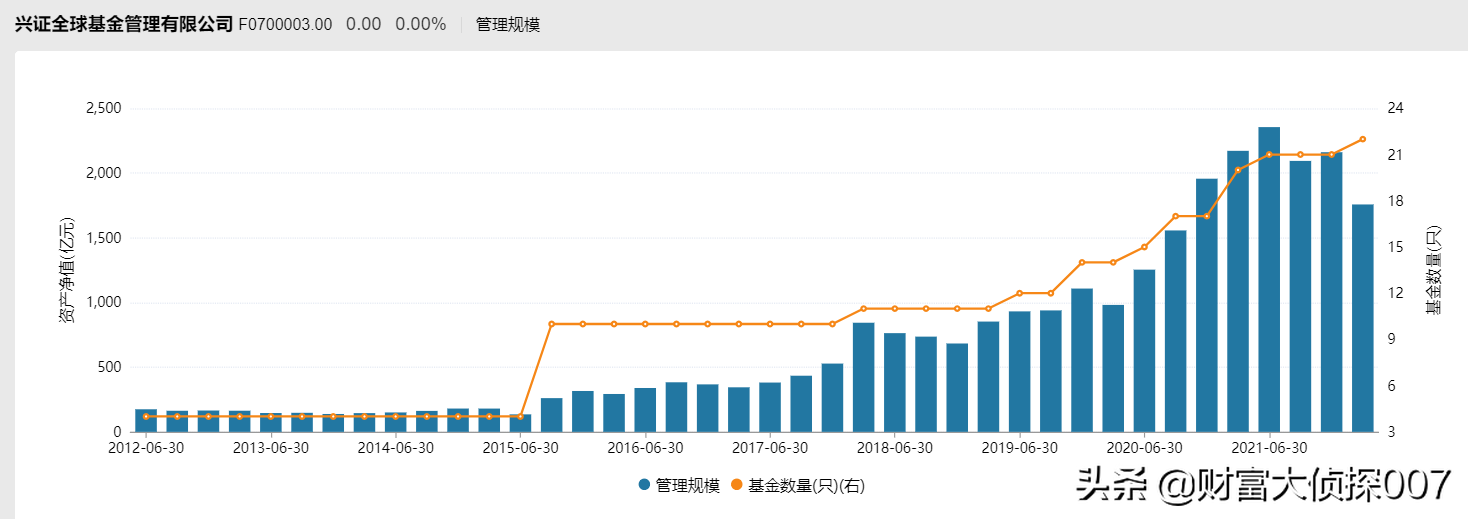This screenshot has height=519, width=1468.
Task: Click orange line point above 2021-06-30 bar
Action: tap(1269, 154)
